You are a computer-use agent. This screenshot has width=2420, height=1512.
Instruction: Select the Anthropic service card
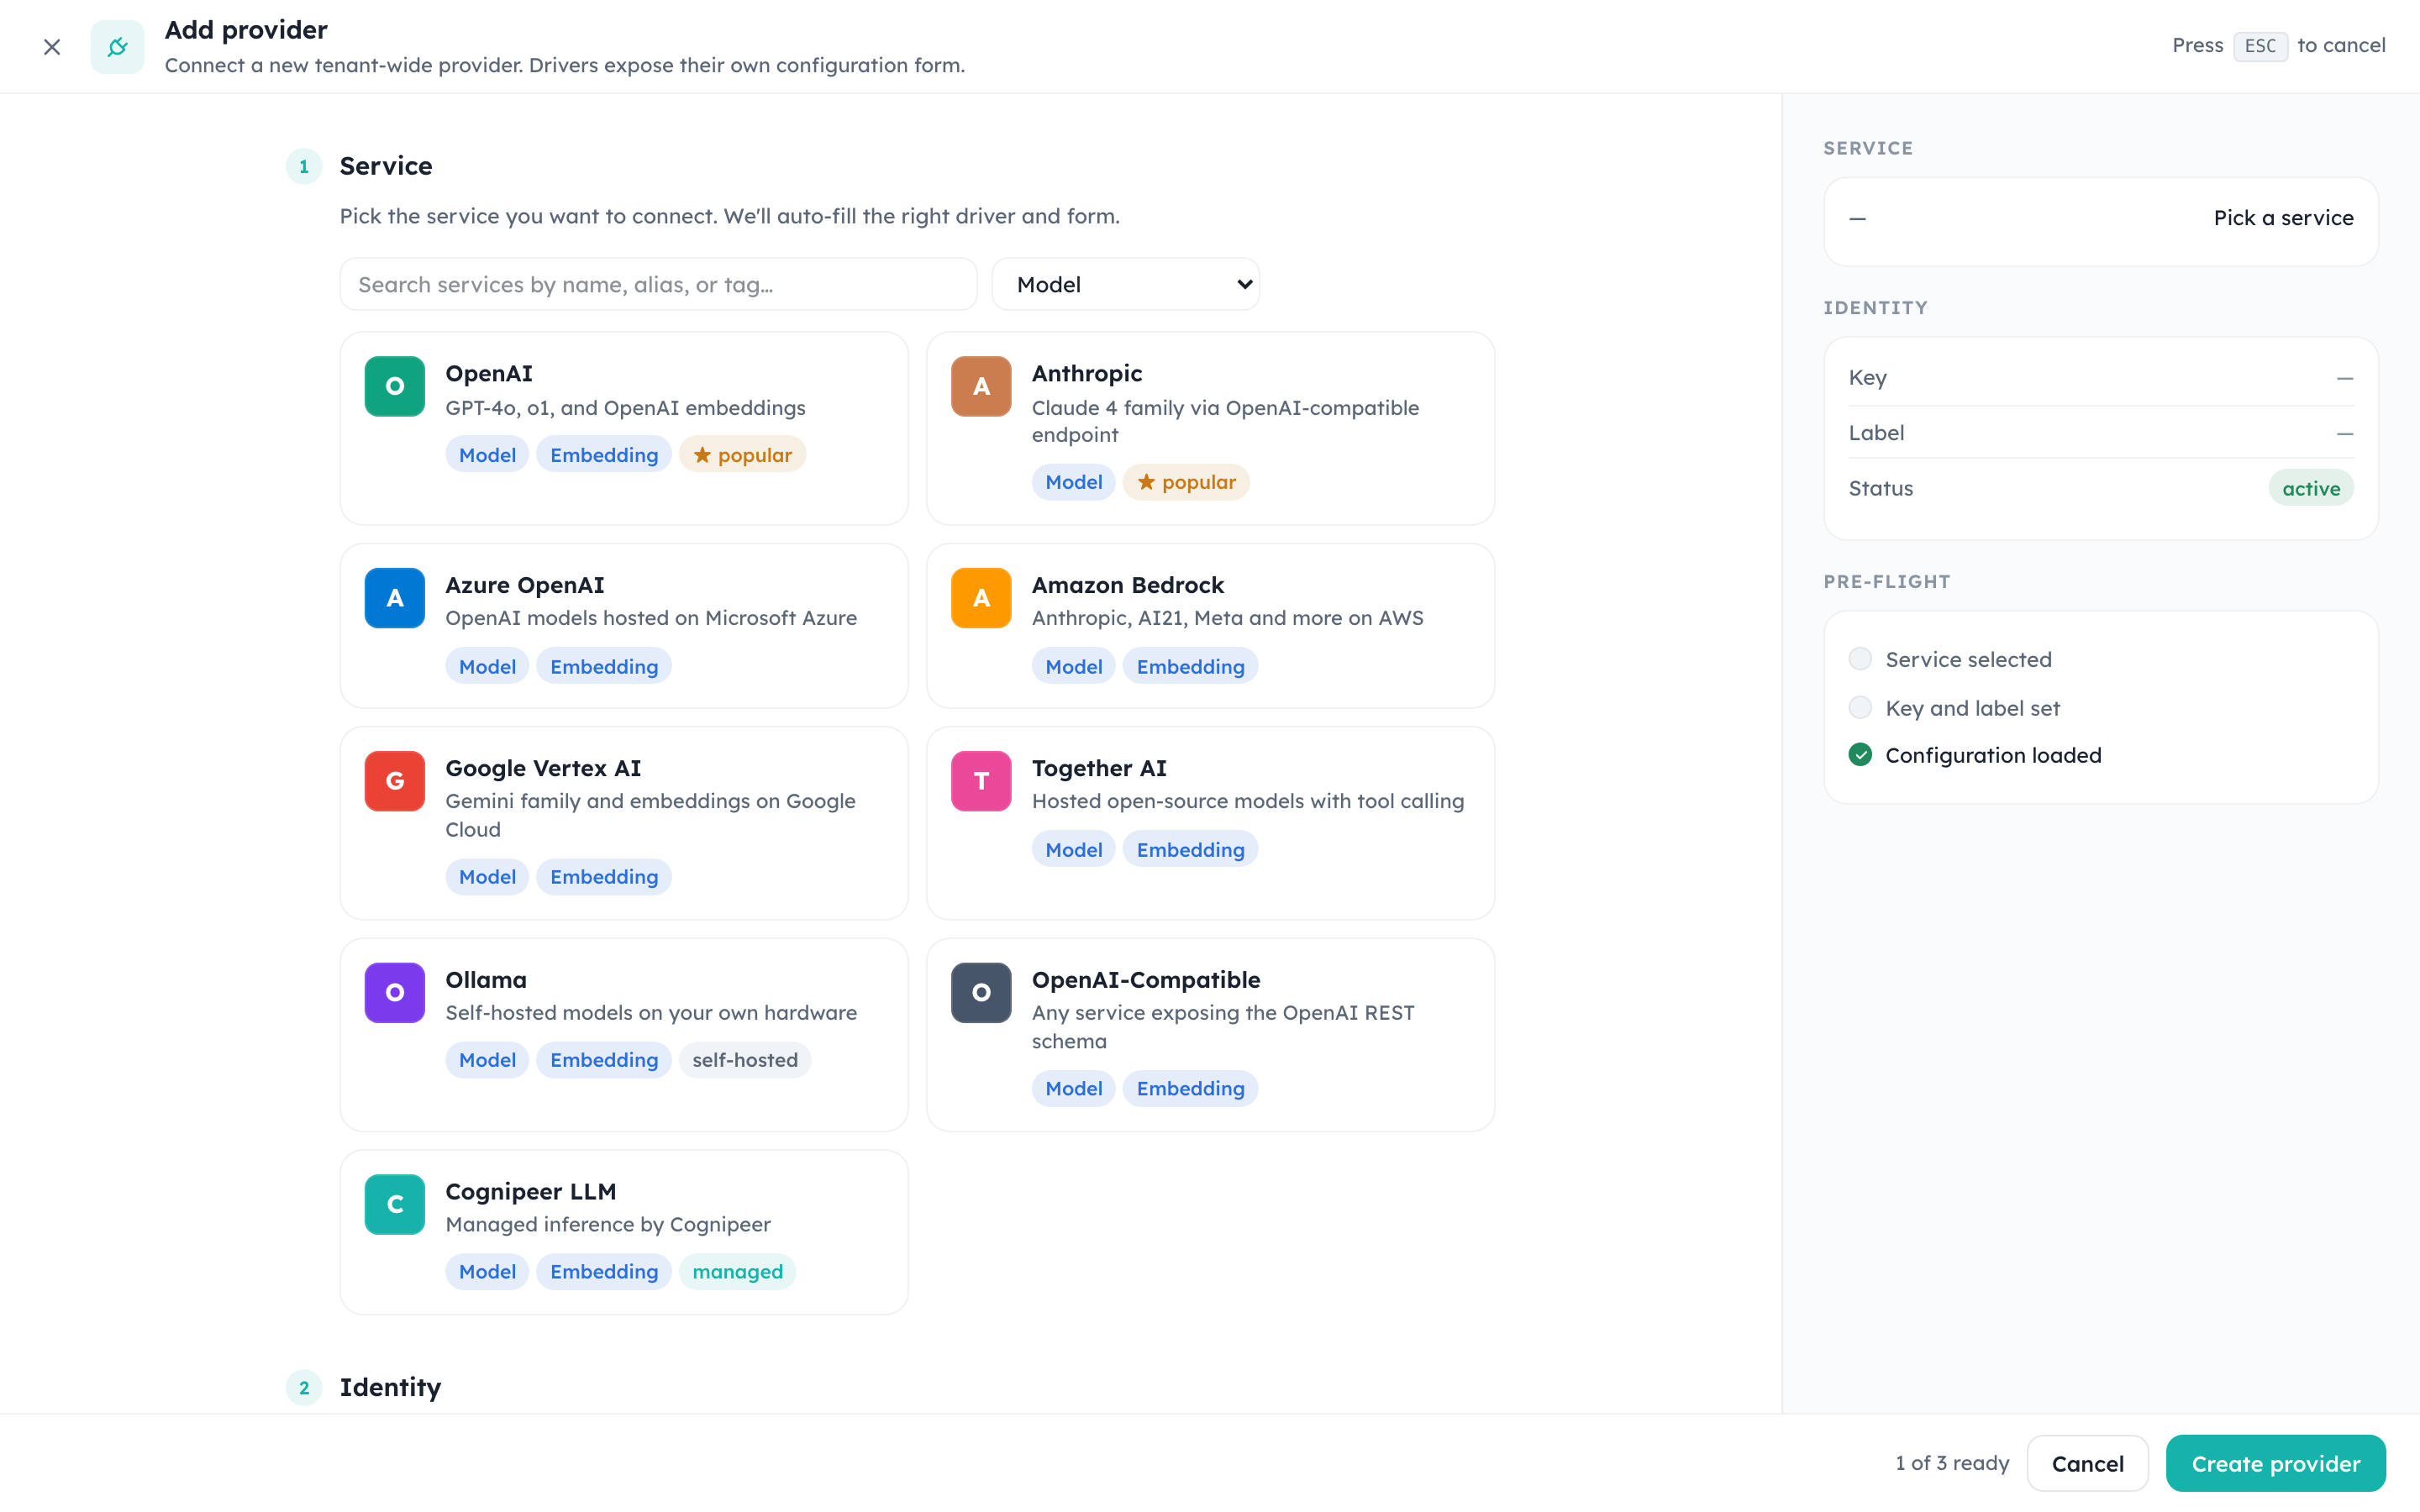click(x=1210, y=428)
